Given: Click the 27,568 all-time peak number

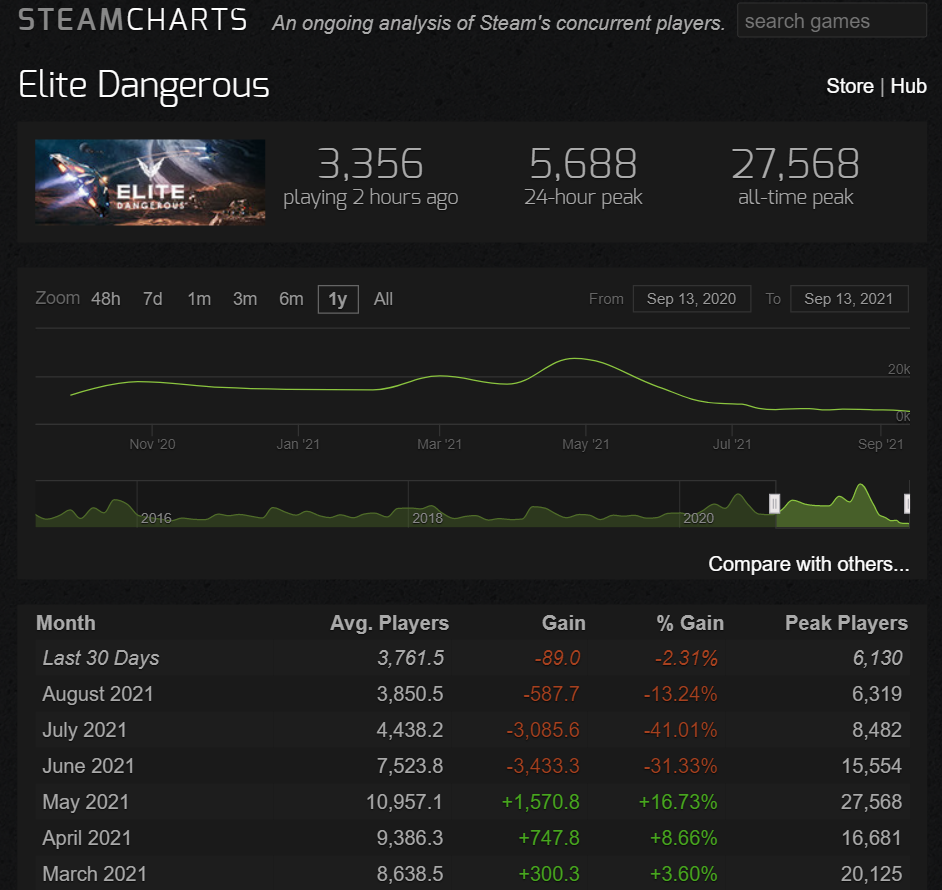Looking at the screenshot, I should point(795,163).
